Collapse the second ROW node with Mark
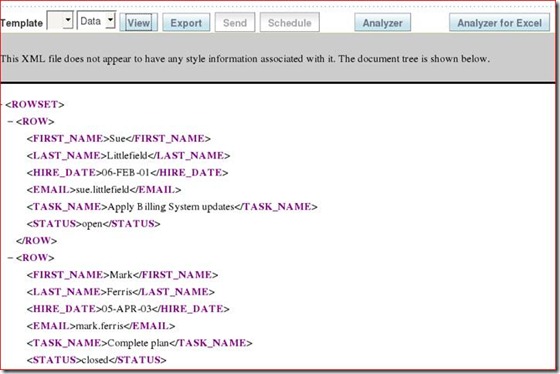This screenshot has width=560, height=374. pyautogui.click(x=10, y=258)
